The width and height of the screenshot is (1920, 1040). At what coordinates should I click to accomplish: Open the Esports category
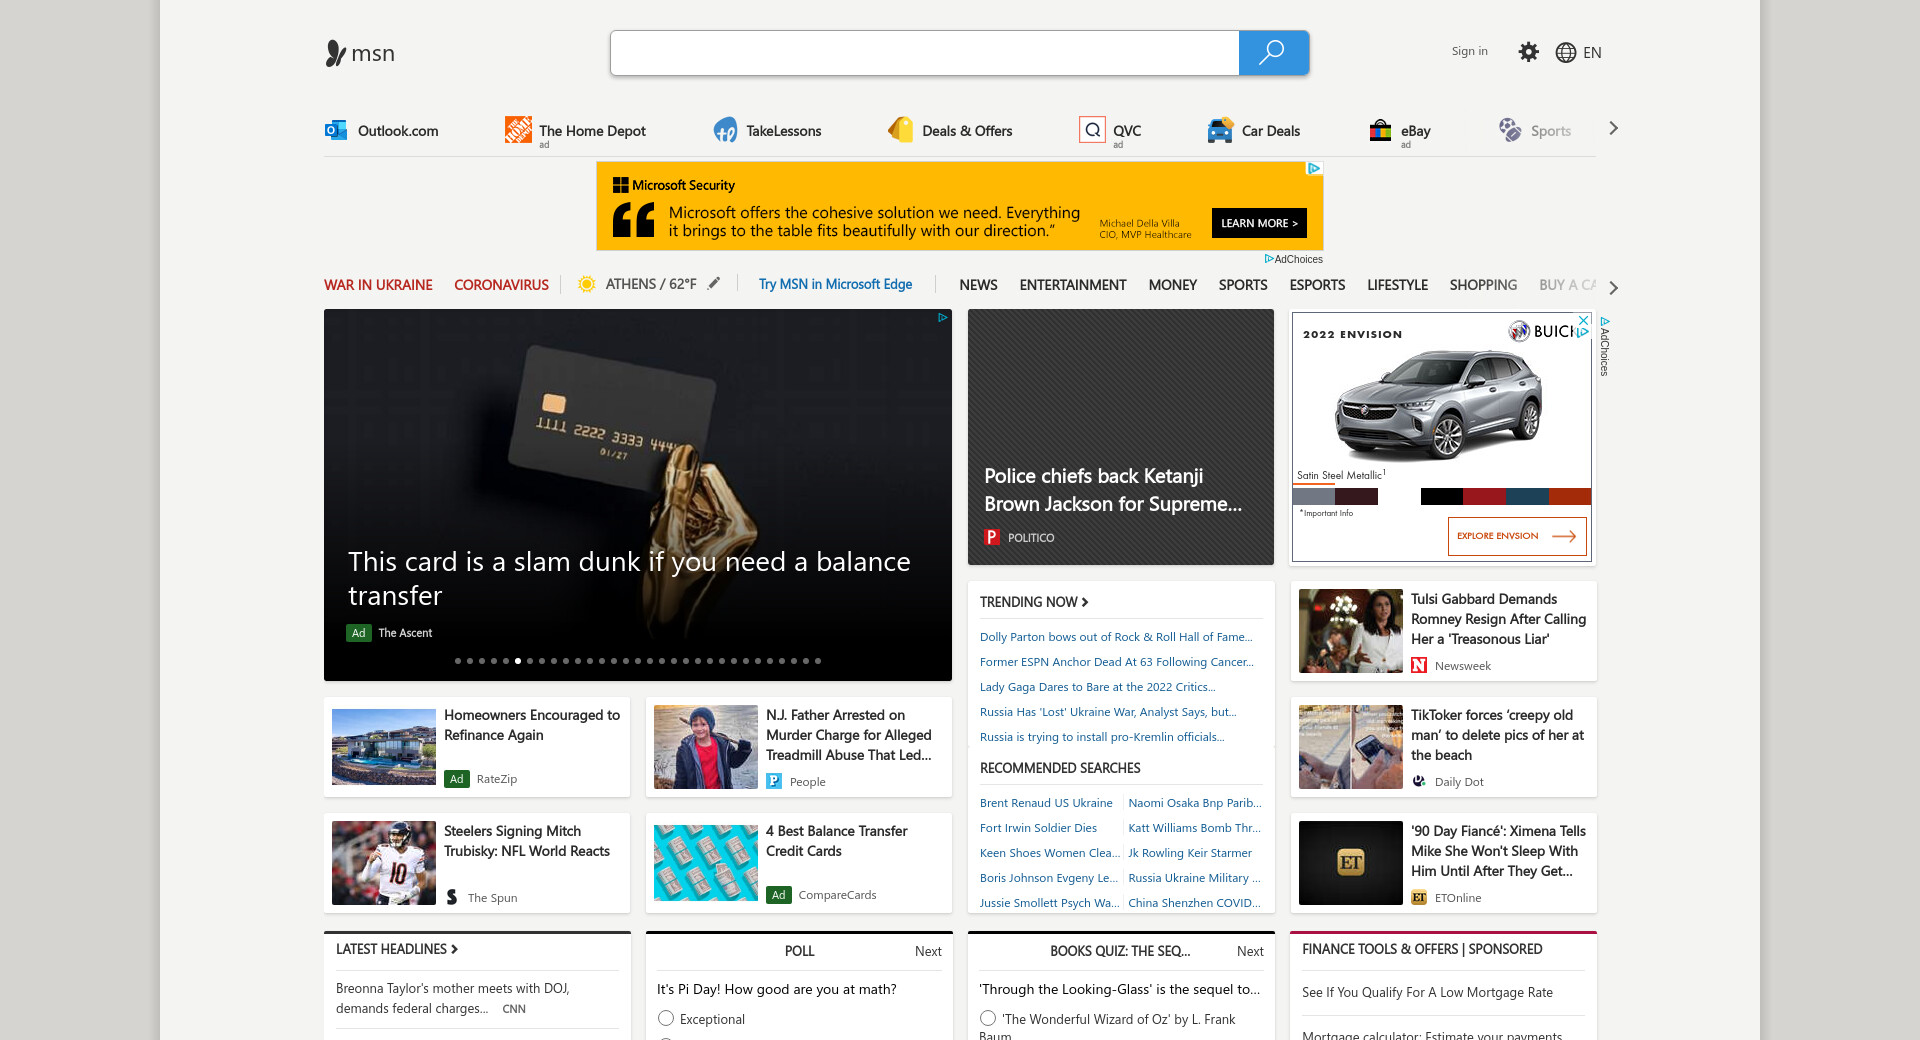pos(1317,285)
